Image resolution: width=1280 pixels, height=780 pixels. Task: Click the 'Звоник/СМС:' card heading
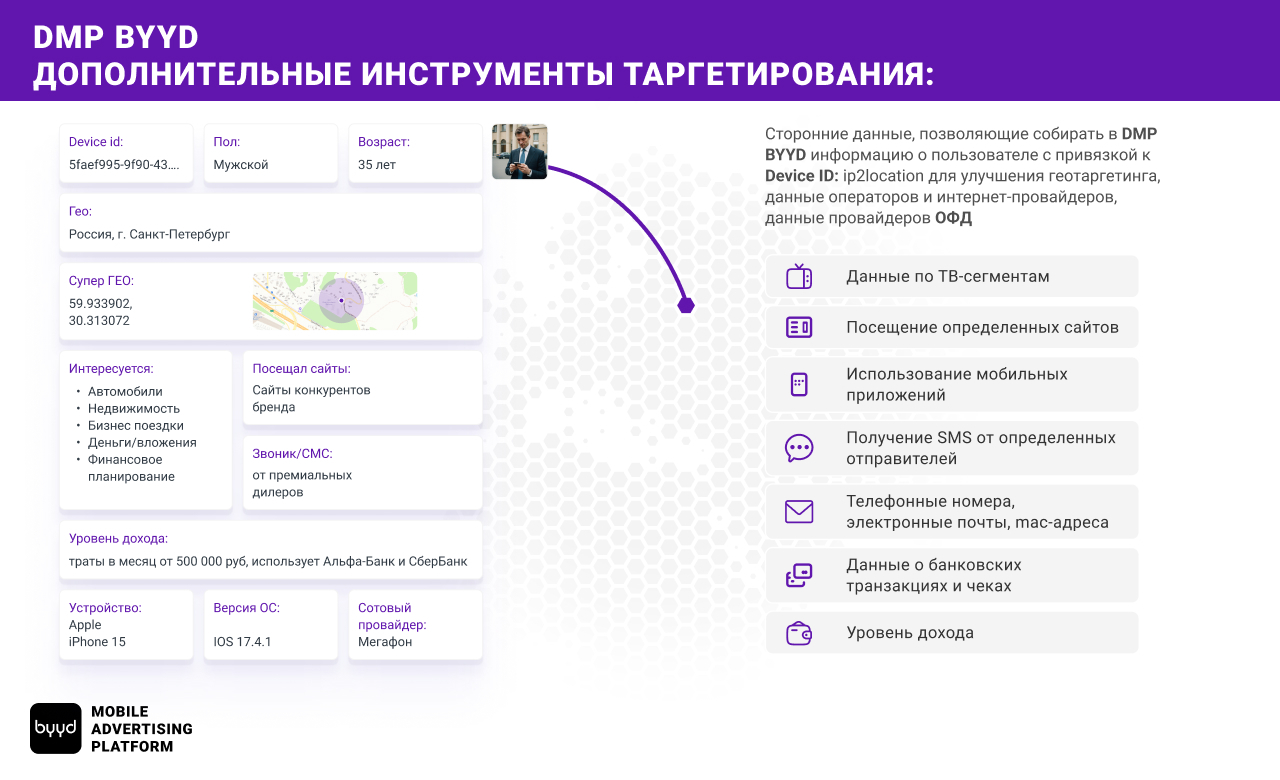click(292, 454)
